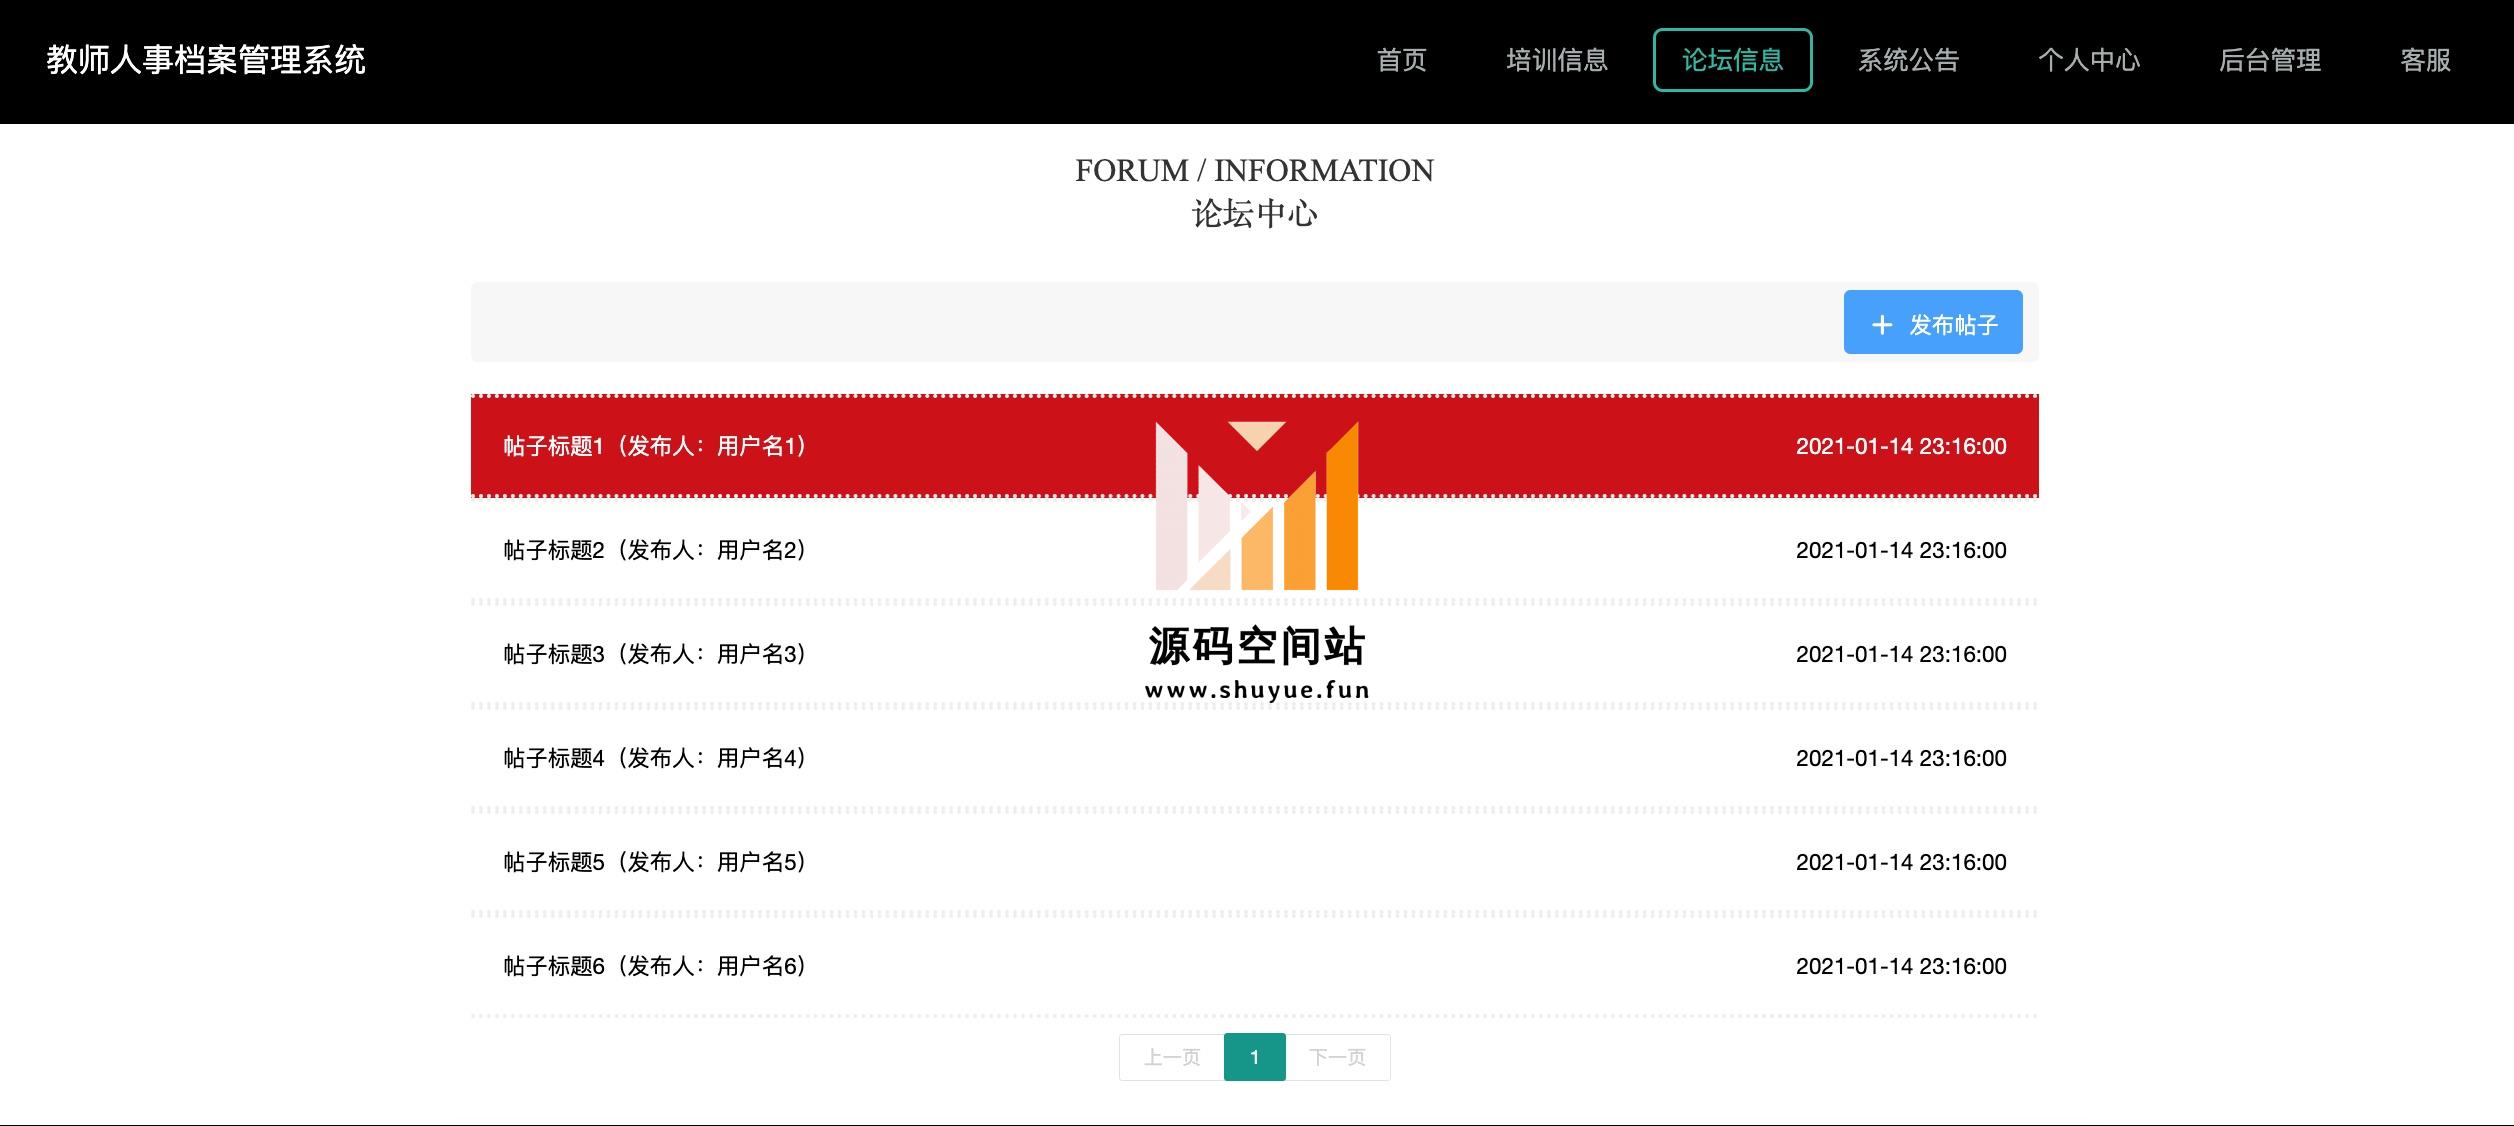This screenshot has width=2514, height=1126.
Task: Open post 帖子标题2（发布人：用户名2）
Action: [655, 550]
